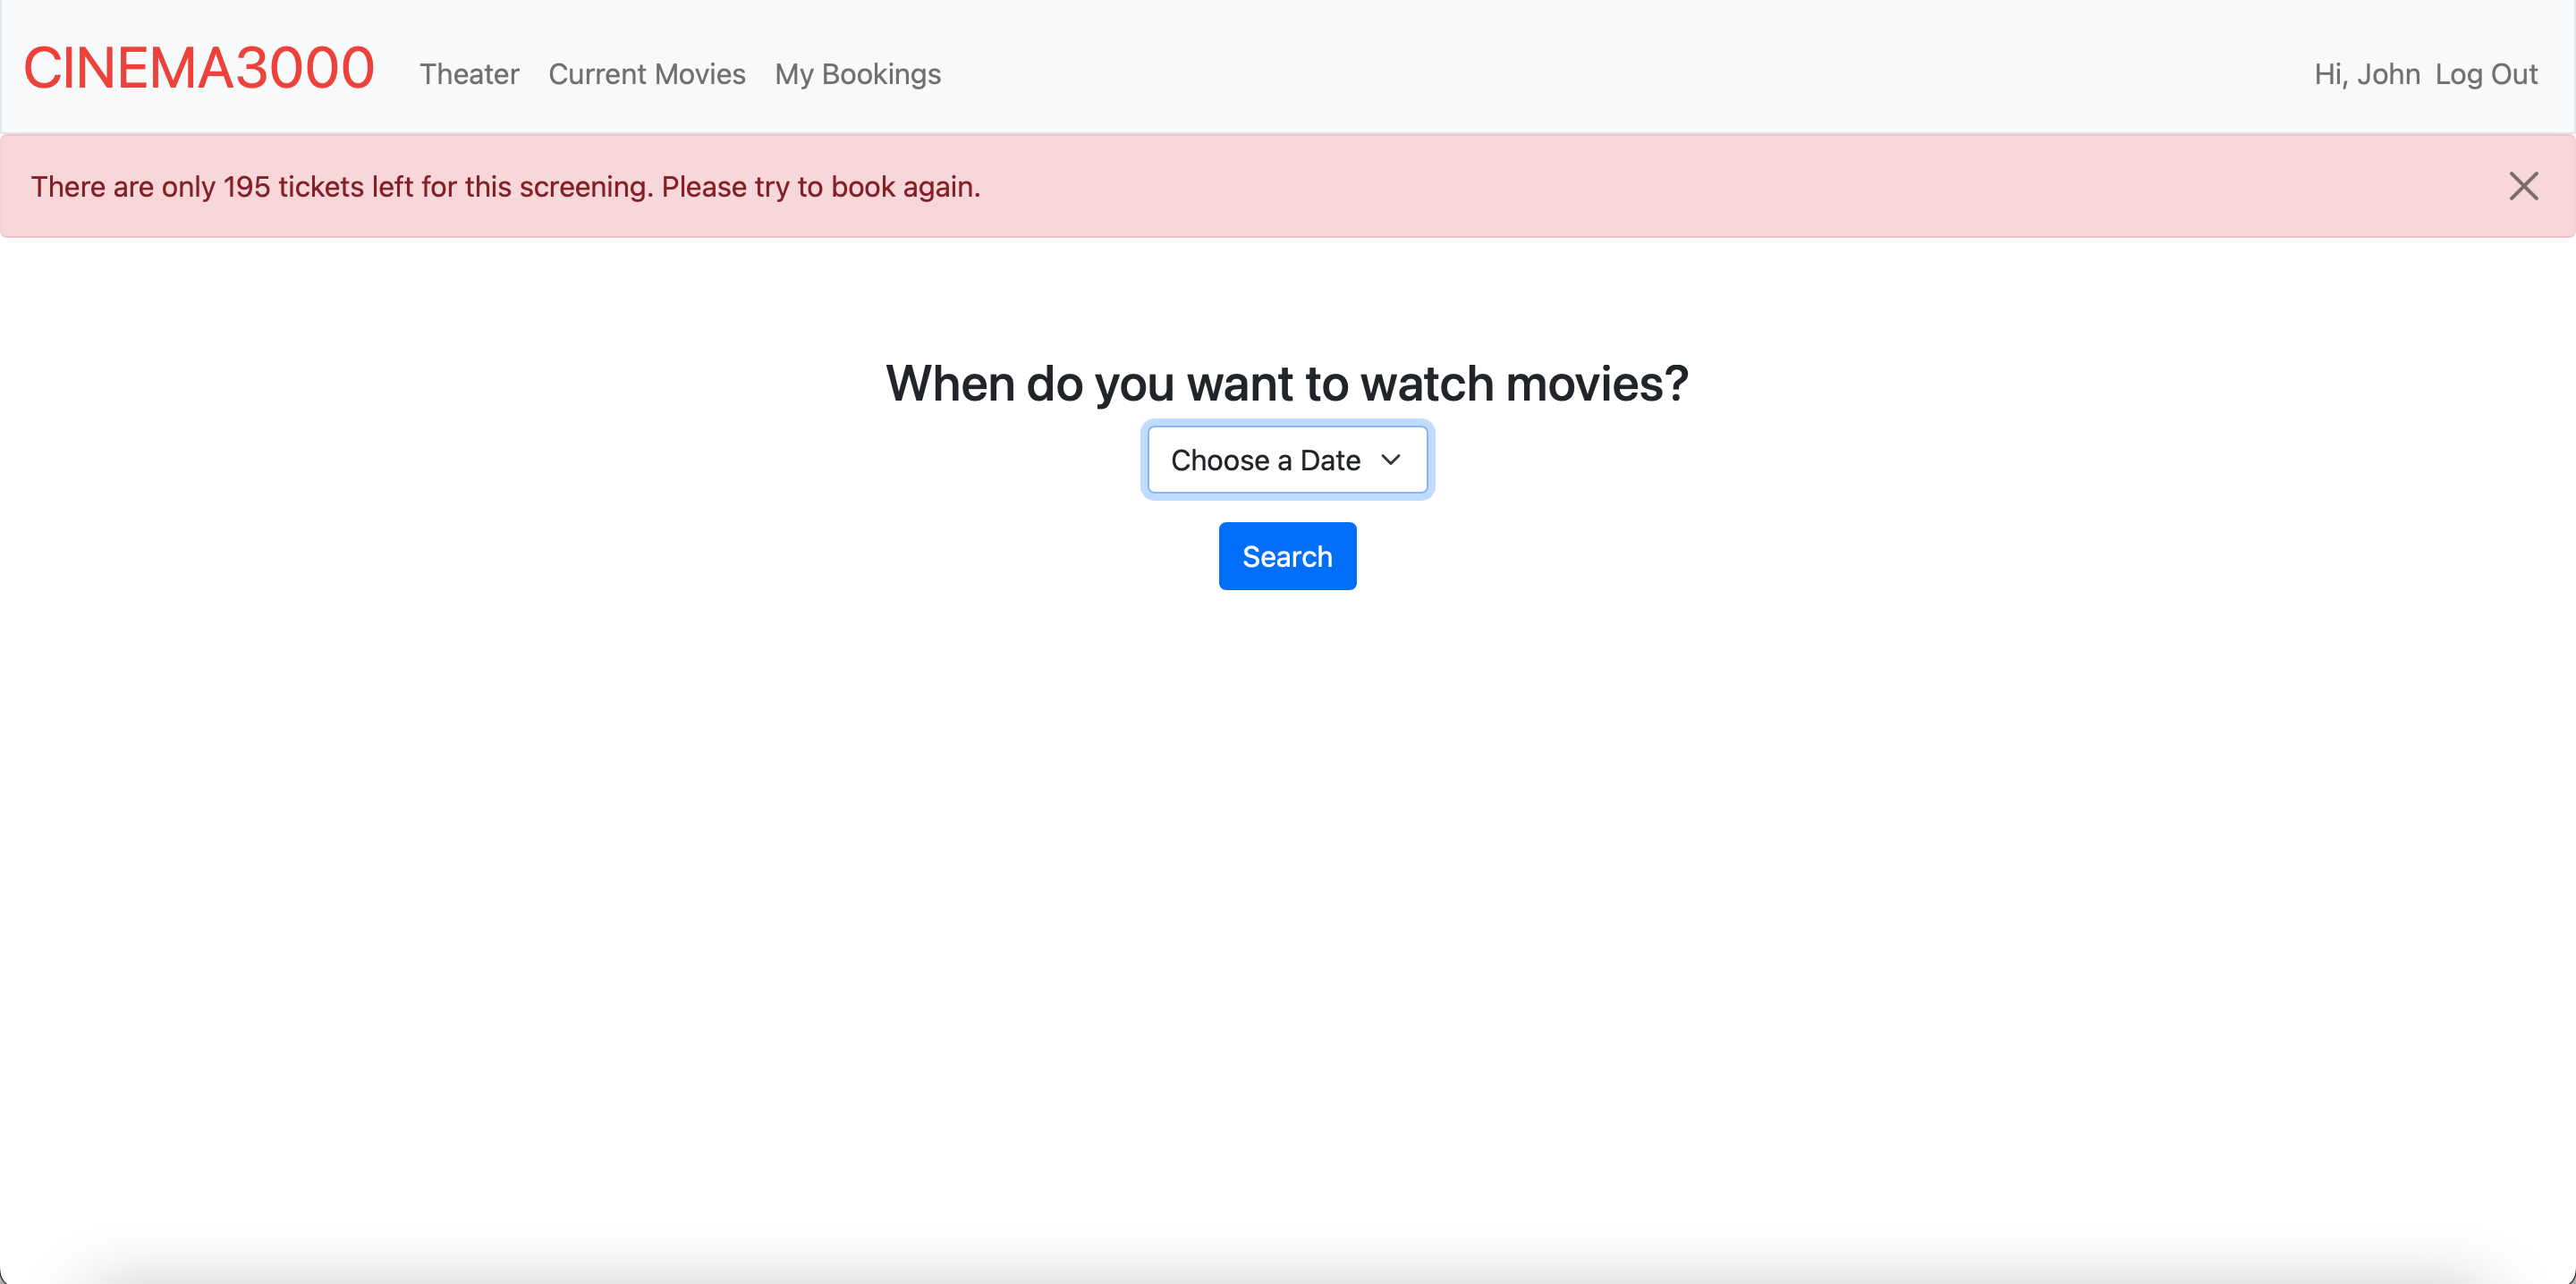Click the chevron arrow in the date selector
2576x1284 pixels.
1390,460
